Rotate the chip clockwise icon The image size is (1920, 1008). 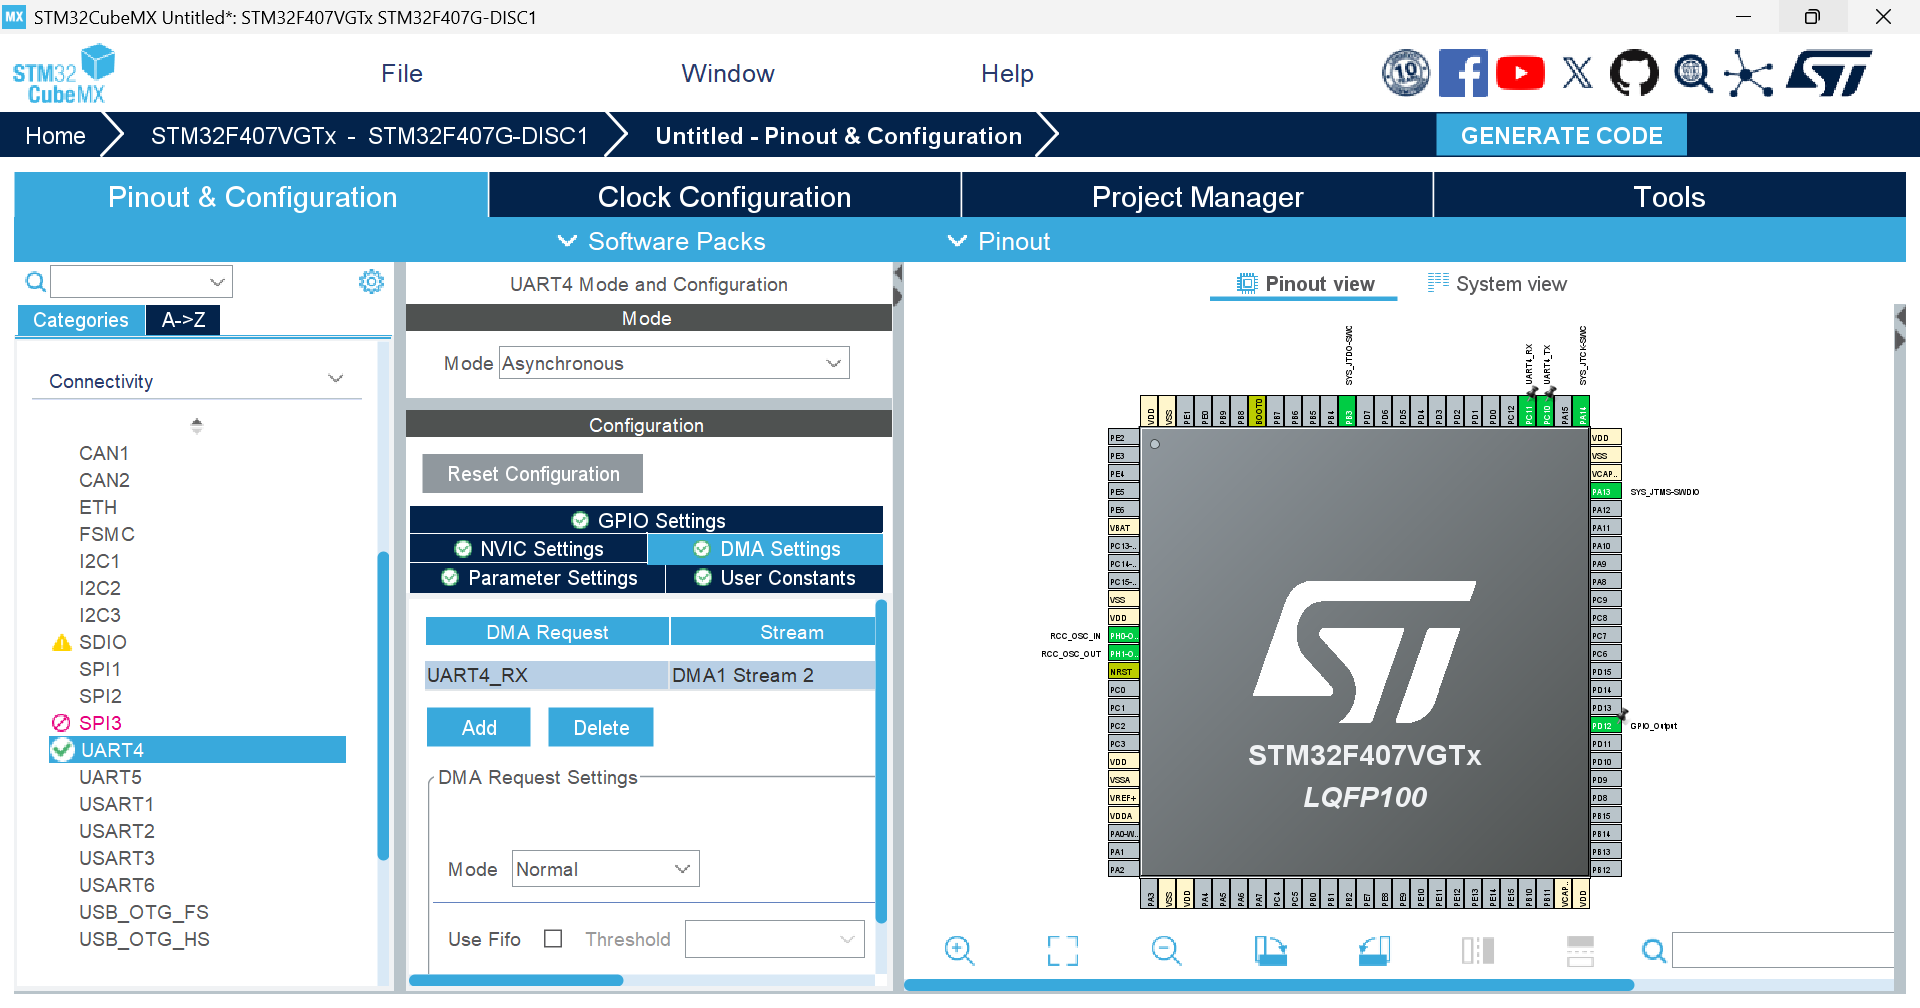1271,950
